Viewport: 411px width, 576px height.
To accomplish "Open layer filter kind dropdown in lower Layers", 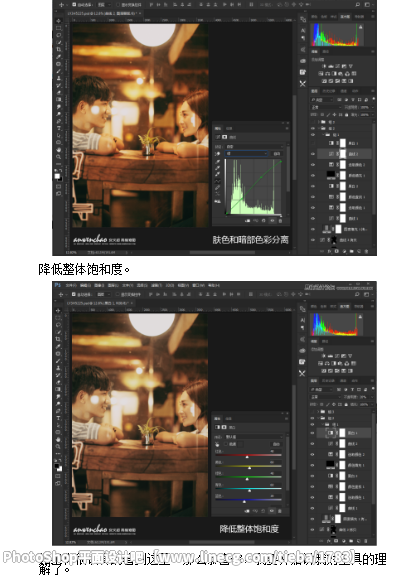I will pos(321,389).
